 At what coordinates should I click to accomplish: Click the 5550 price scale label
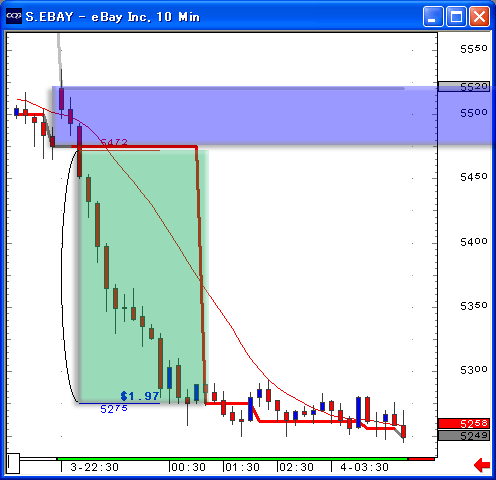pos(474,49)
